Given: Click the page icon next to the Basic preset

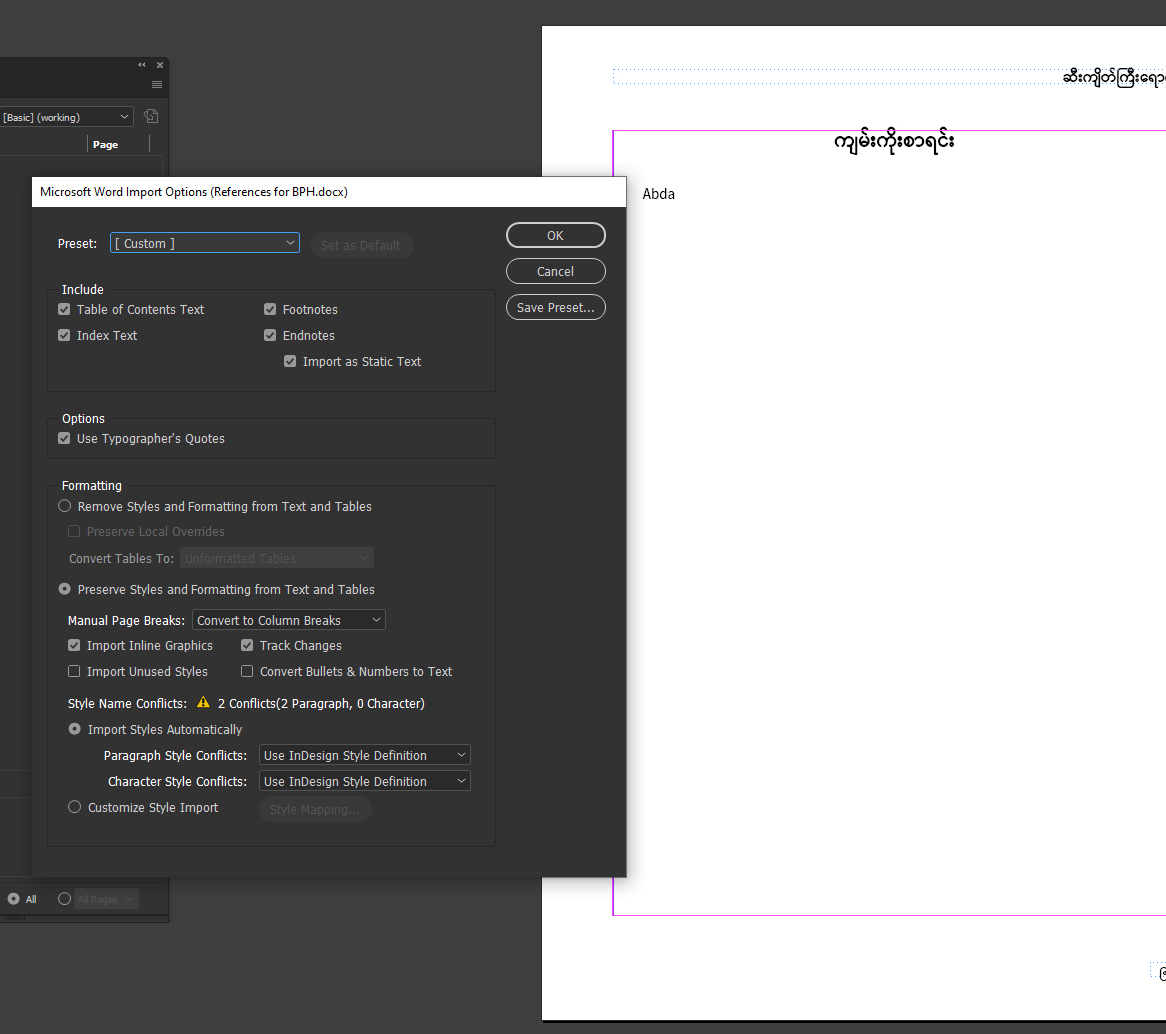Looking at the screenshot, I should [150, 116].
